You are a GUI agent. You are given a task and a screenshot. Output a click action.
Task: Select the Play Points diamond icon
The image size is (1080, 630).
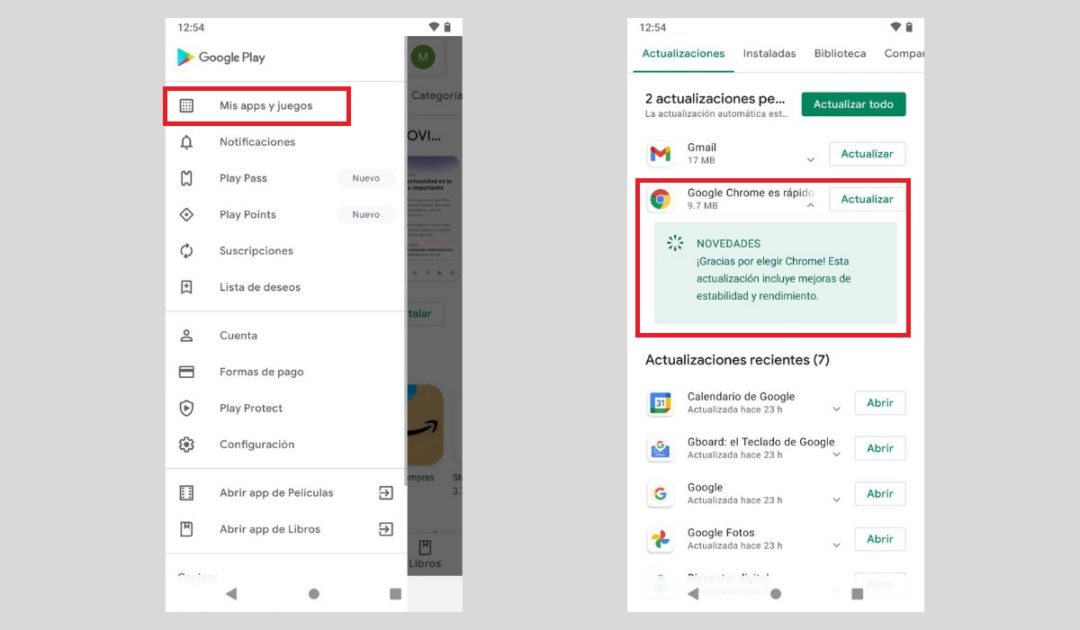pos(187,214)
